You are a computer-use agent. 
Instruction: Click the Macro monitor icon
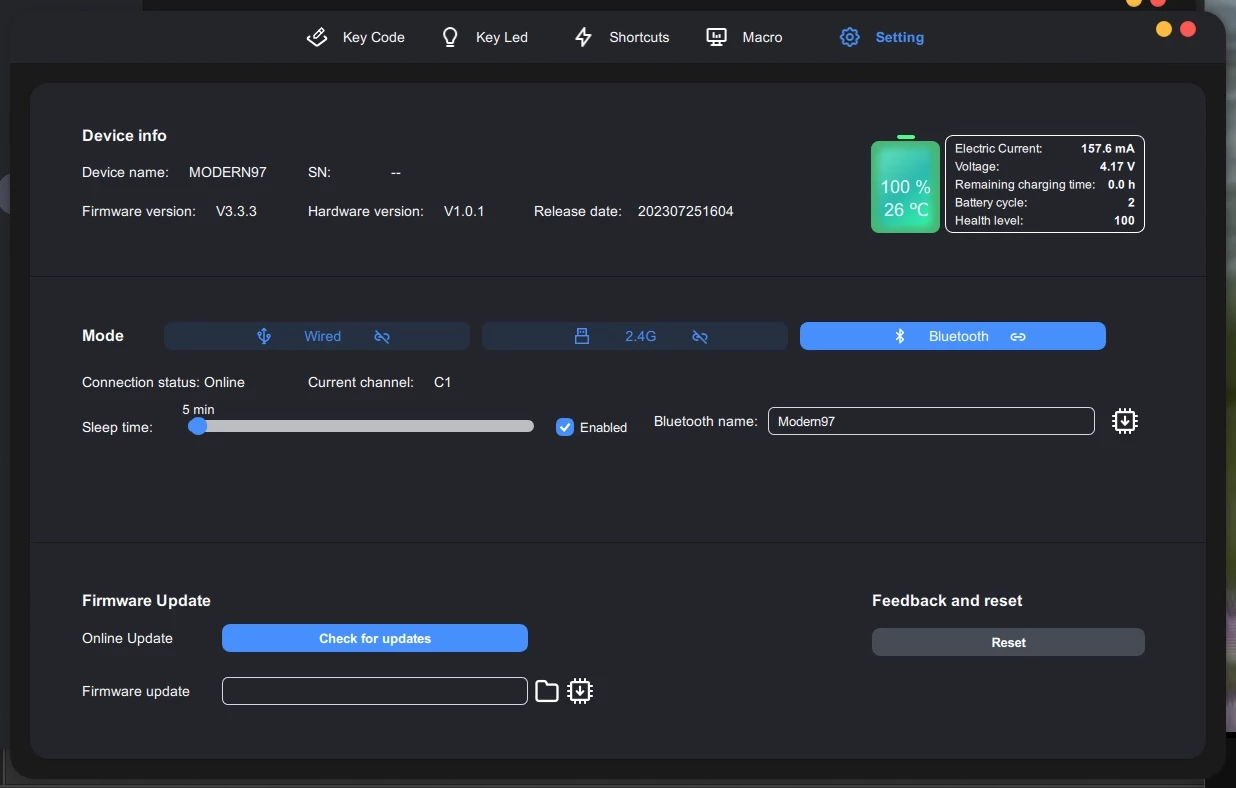tap(716, 37)
